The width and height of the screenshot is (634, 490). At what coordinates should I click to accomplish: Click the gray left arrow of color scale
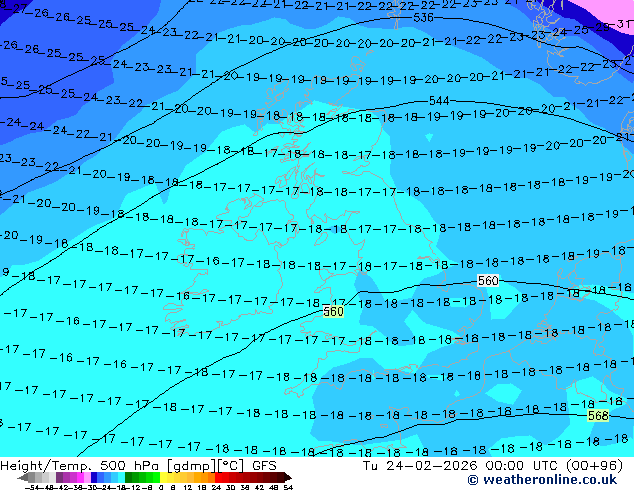coord(23,478)
